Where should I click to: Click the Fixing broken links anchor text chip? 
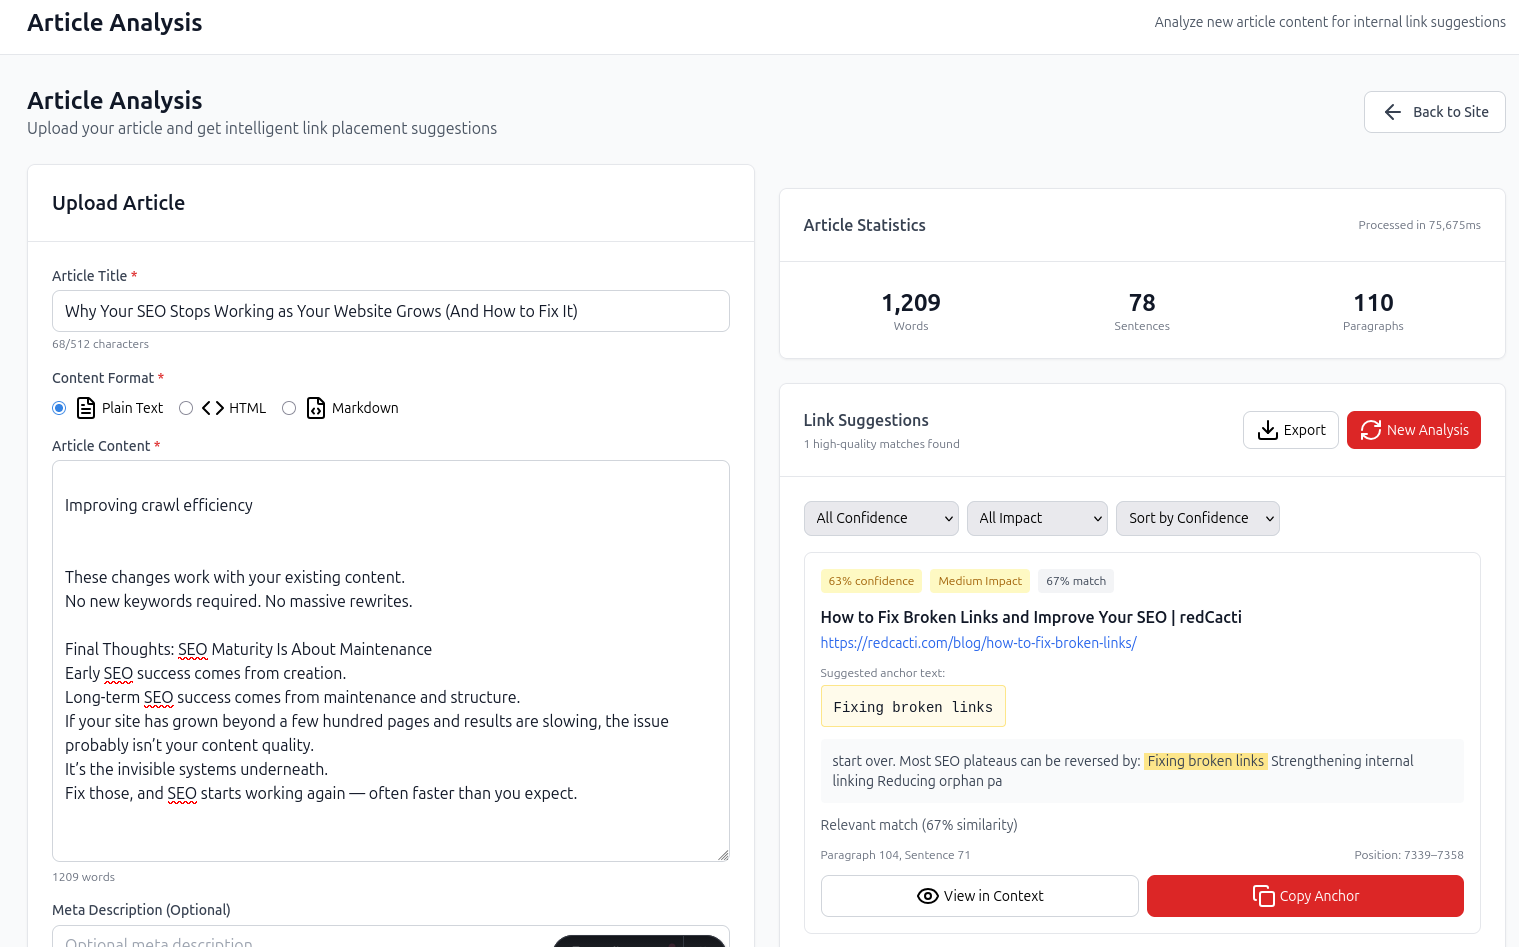913,706
